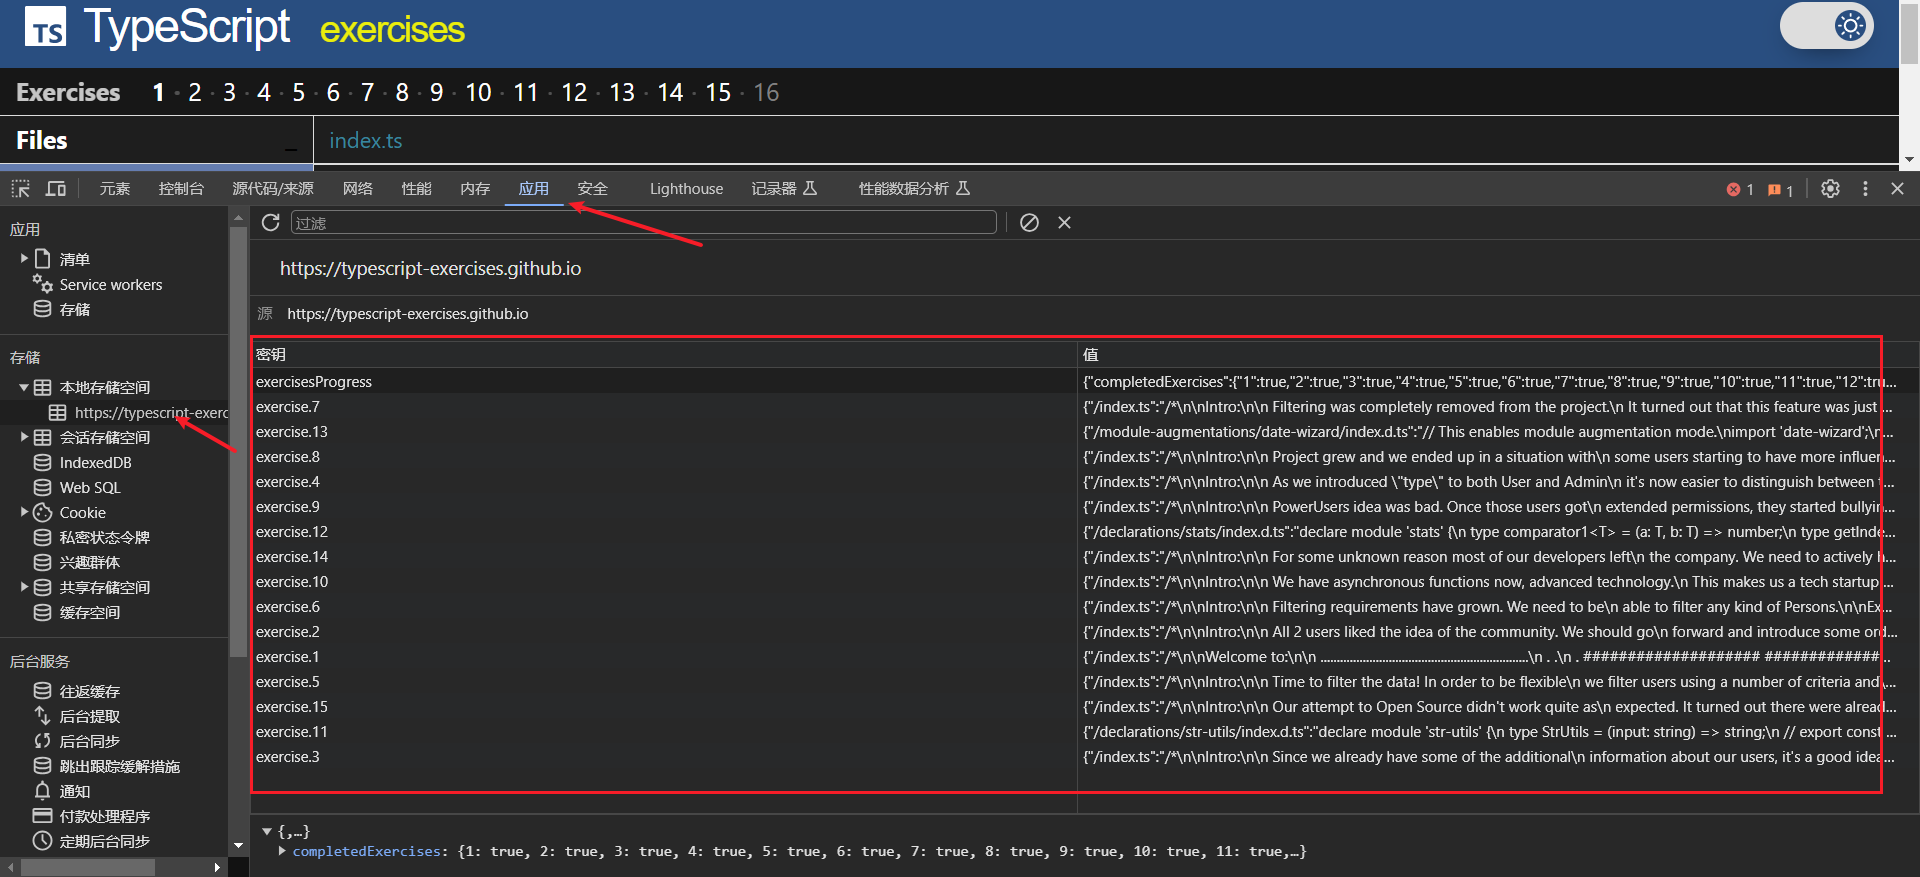Go to exercise 15
This screenshot has width=1920, height=877.
718,93
